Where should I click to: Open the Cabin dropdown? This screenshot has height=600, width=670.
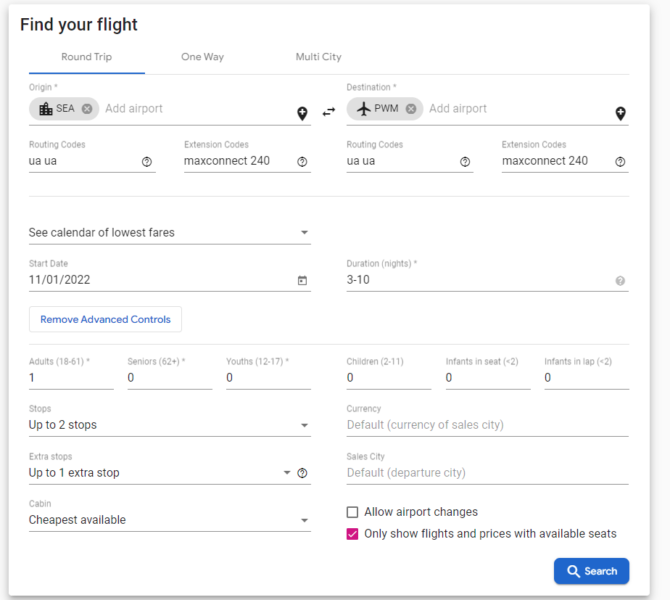[170, 520]
